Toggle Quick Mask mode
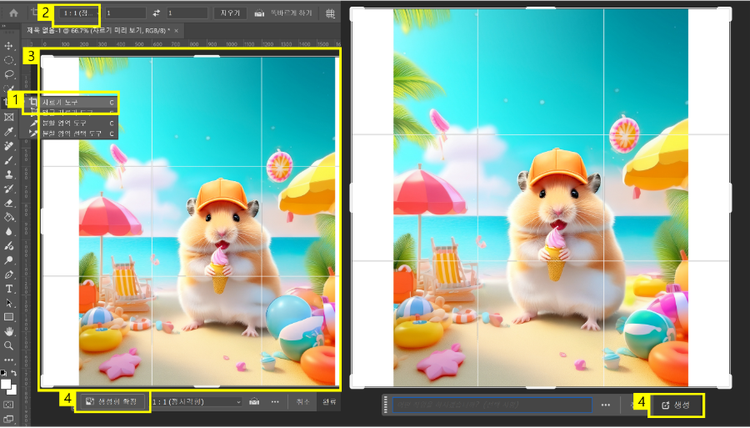Viewport: 750px width, 428px height. [9, 405]
